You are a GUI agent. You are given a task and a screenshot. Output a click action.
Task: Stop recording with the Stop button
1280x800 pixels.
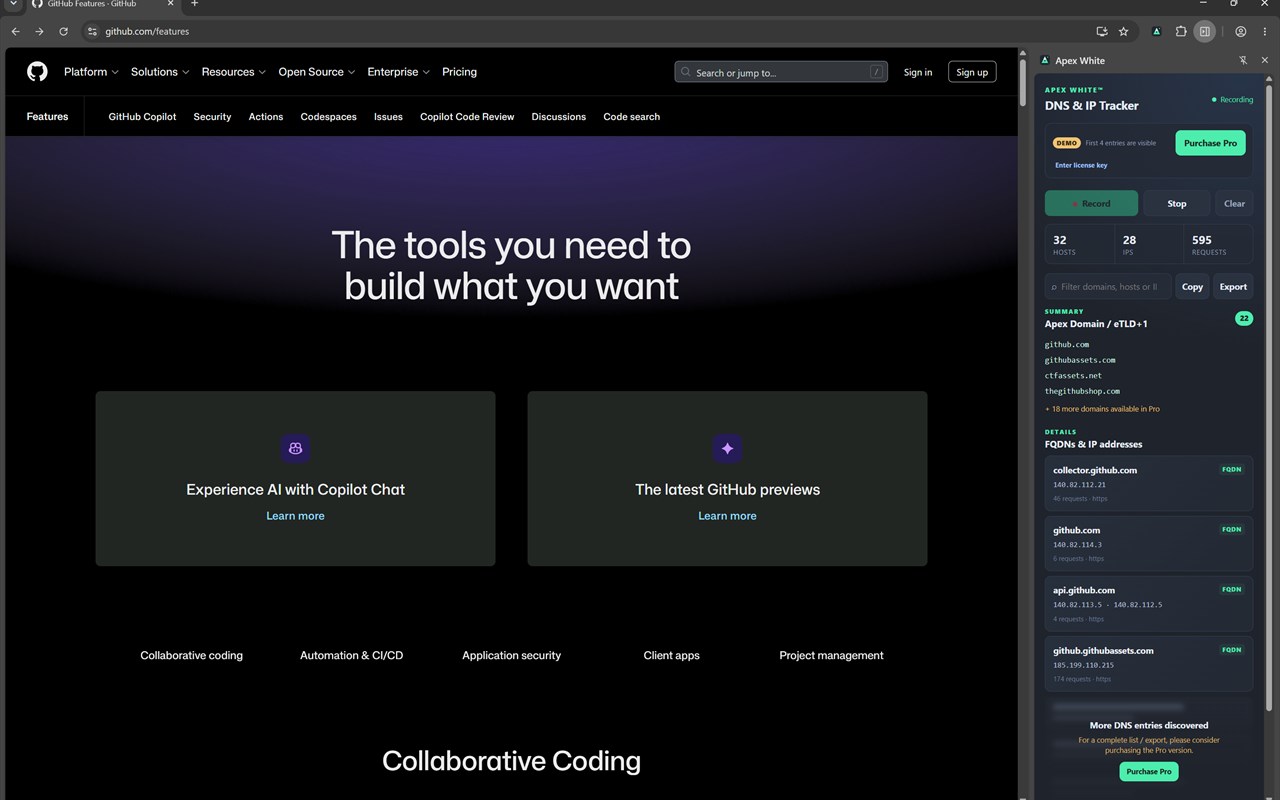pyautogui.click(x=1177, y=203)
